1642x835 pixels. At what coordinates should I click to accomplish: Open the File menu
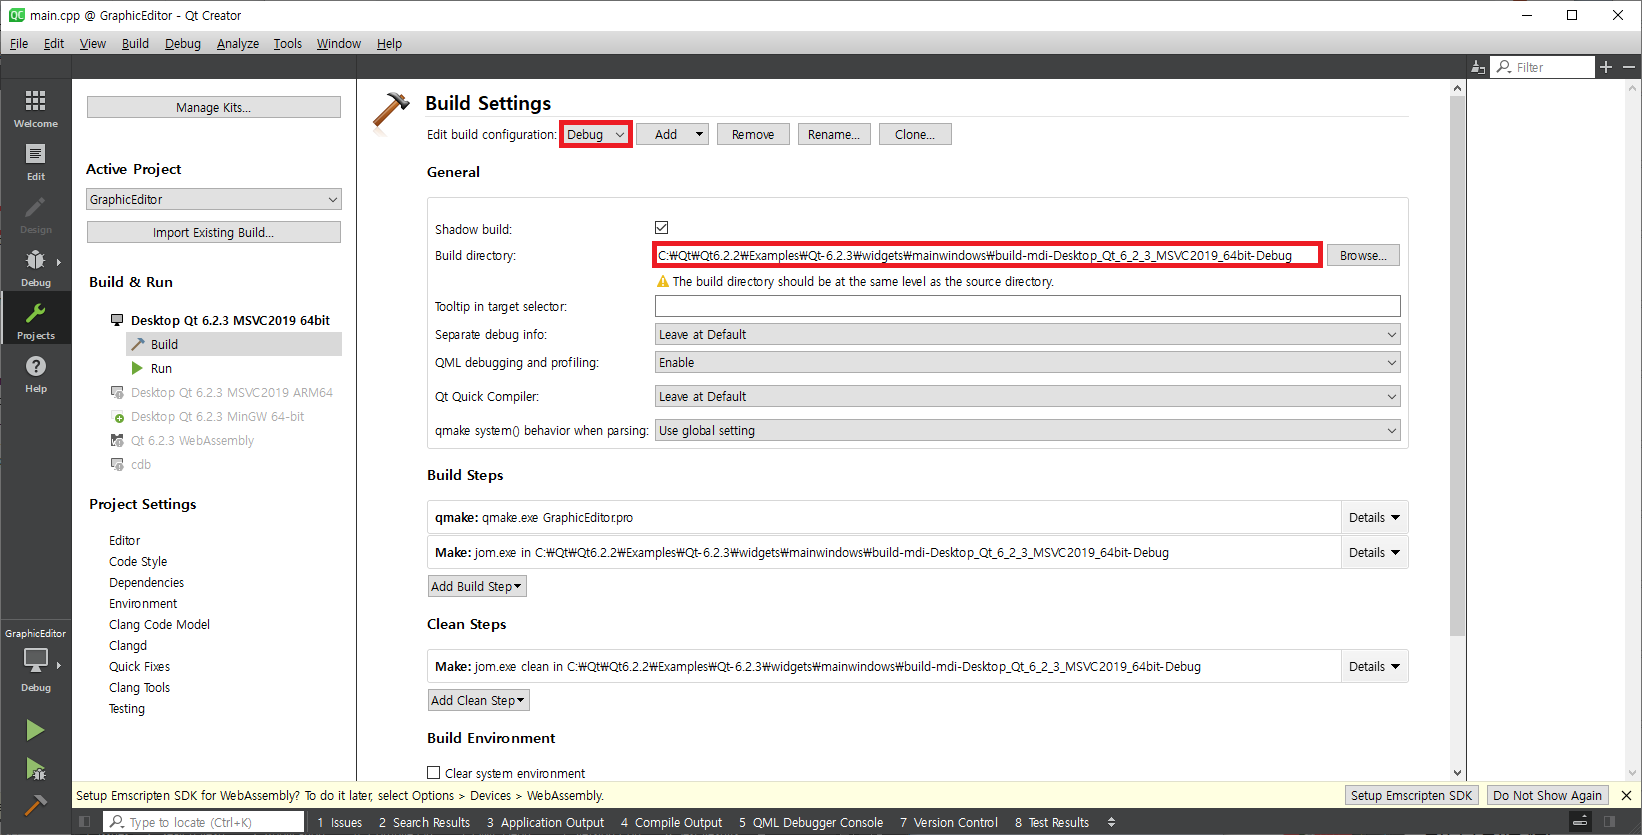pos(19,43)
